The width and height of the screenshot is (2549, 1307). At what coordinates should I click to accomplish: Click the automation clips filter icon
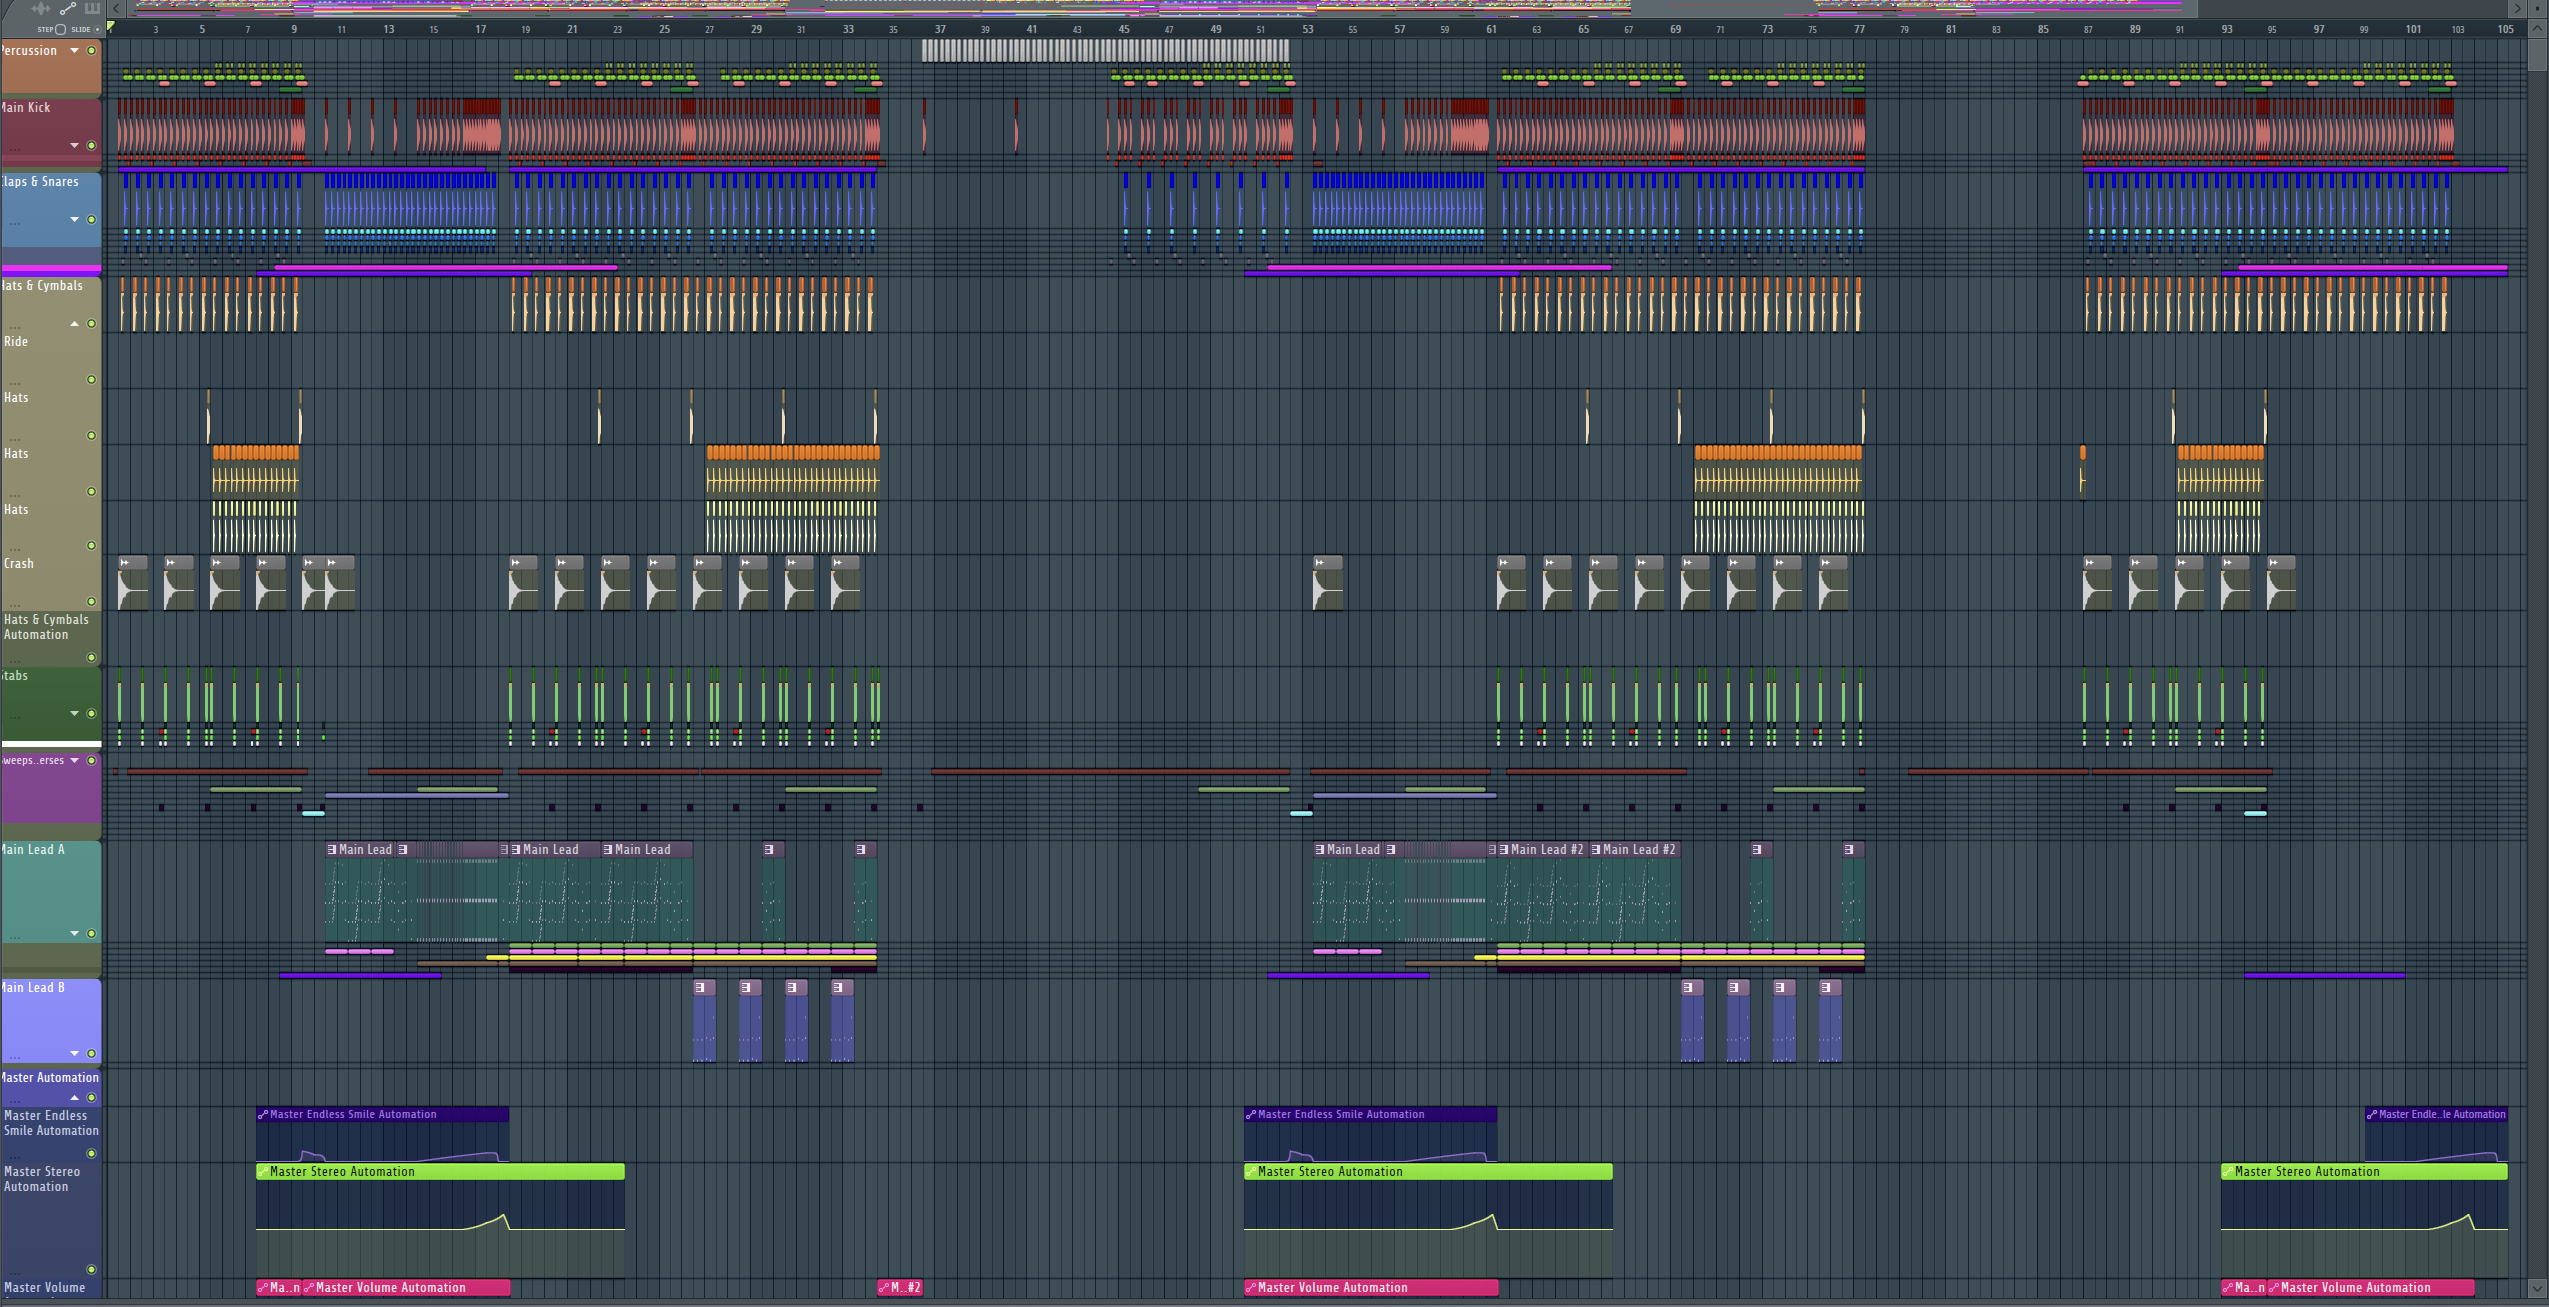pyautogui.click(x=67, y=8)
